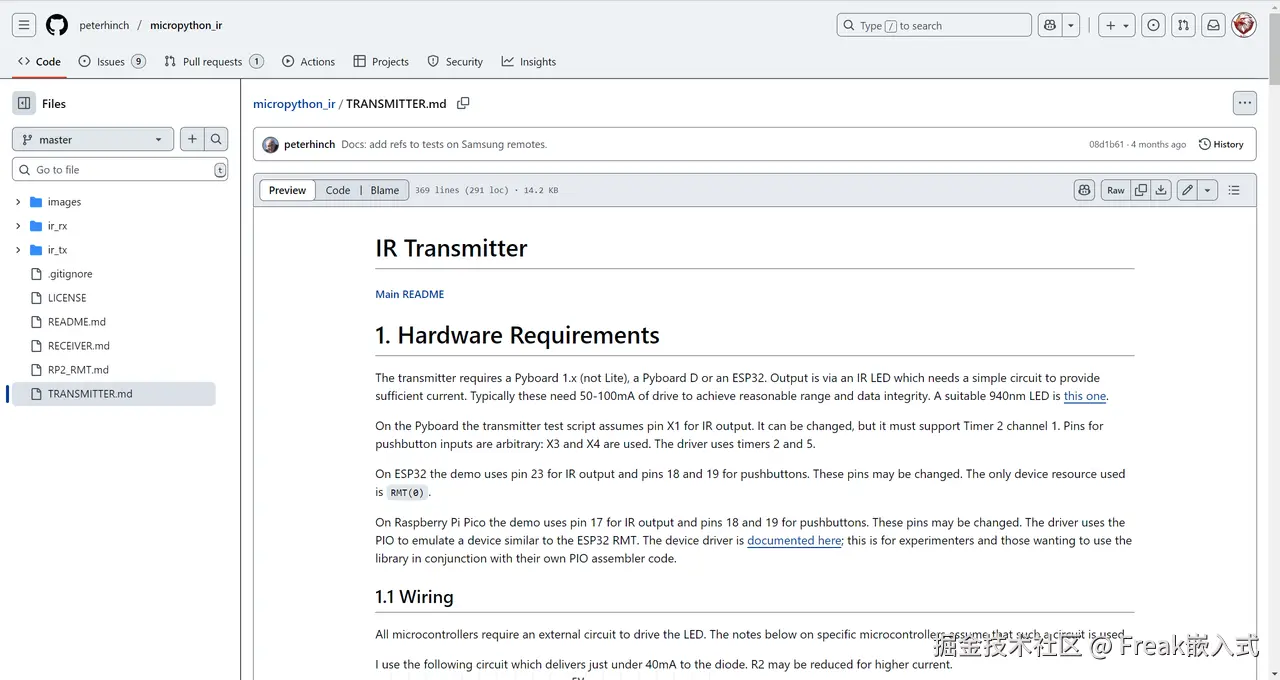The width and height of the screenshot is (1280, 680).
Task: Expand the Copilot dropdown arrow
Action: [1071, 25]
